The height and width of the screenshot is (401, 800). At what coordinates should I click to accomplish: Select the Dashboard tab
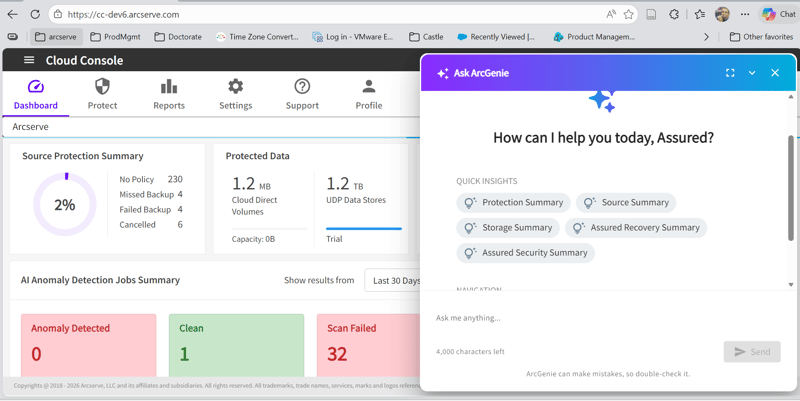tap(36, 95)
